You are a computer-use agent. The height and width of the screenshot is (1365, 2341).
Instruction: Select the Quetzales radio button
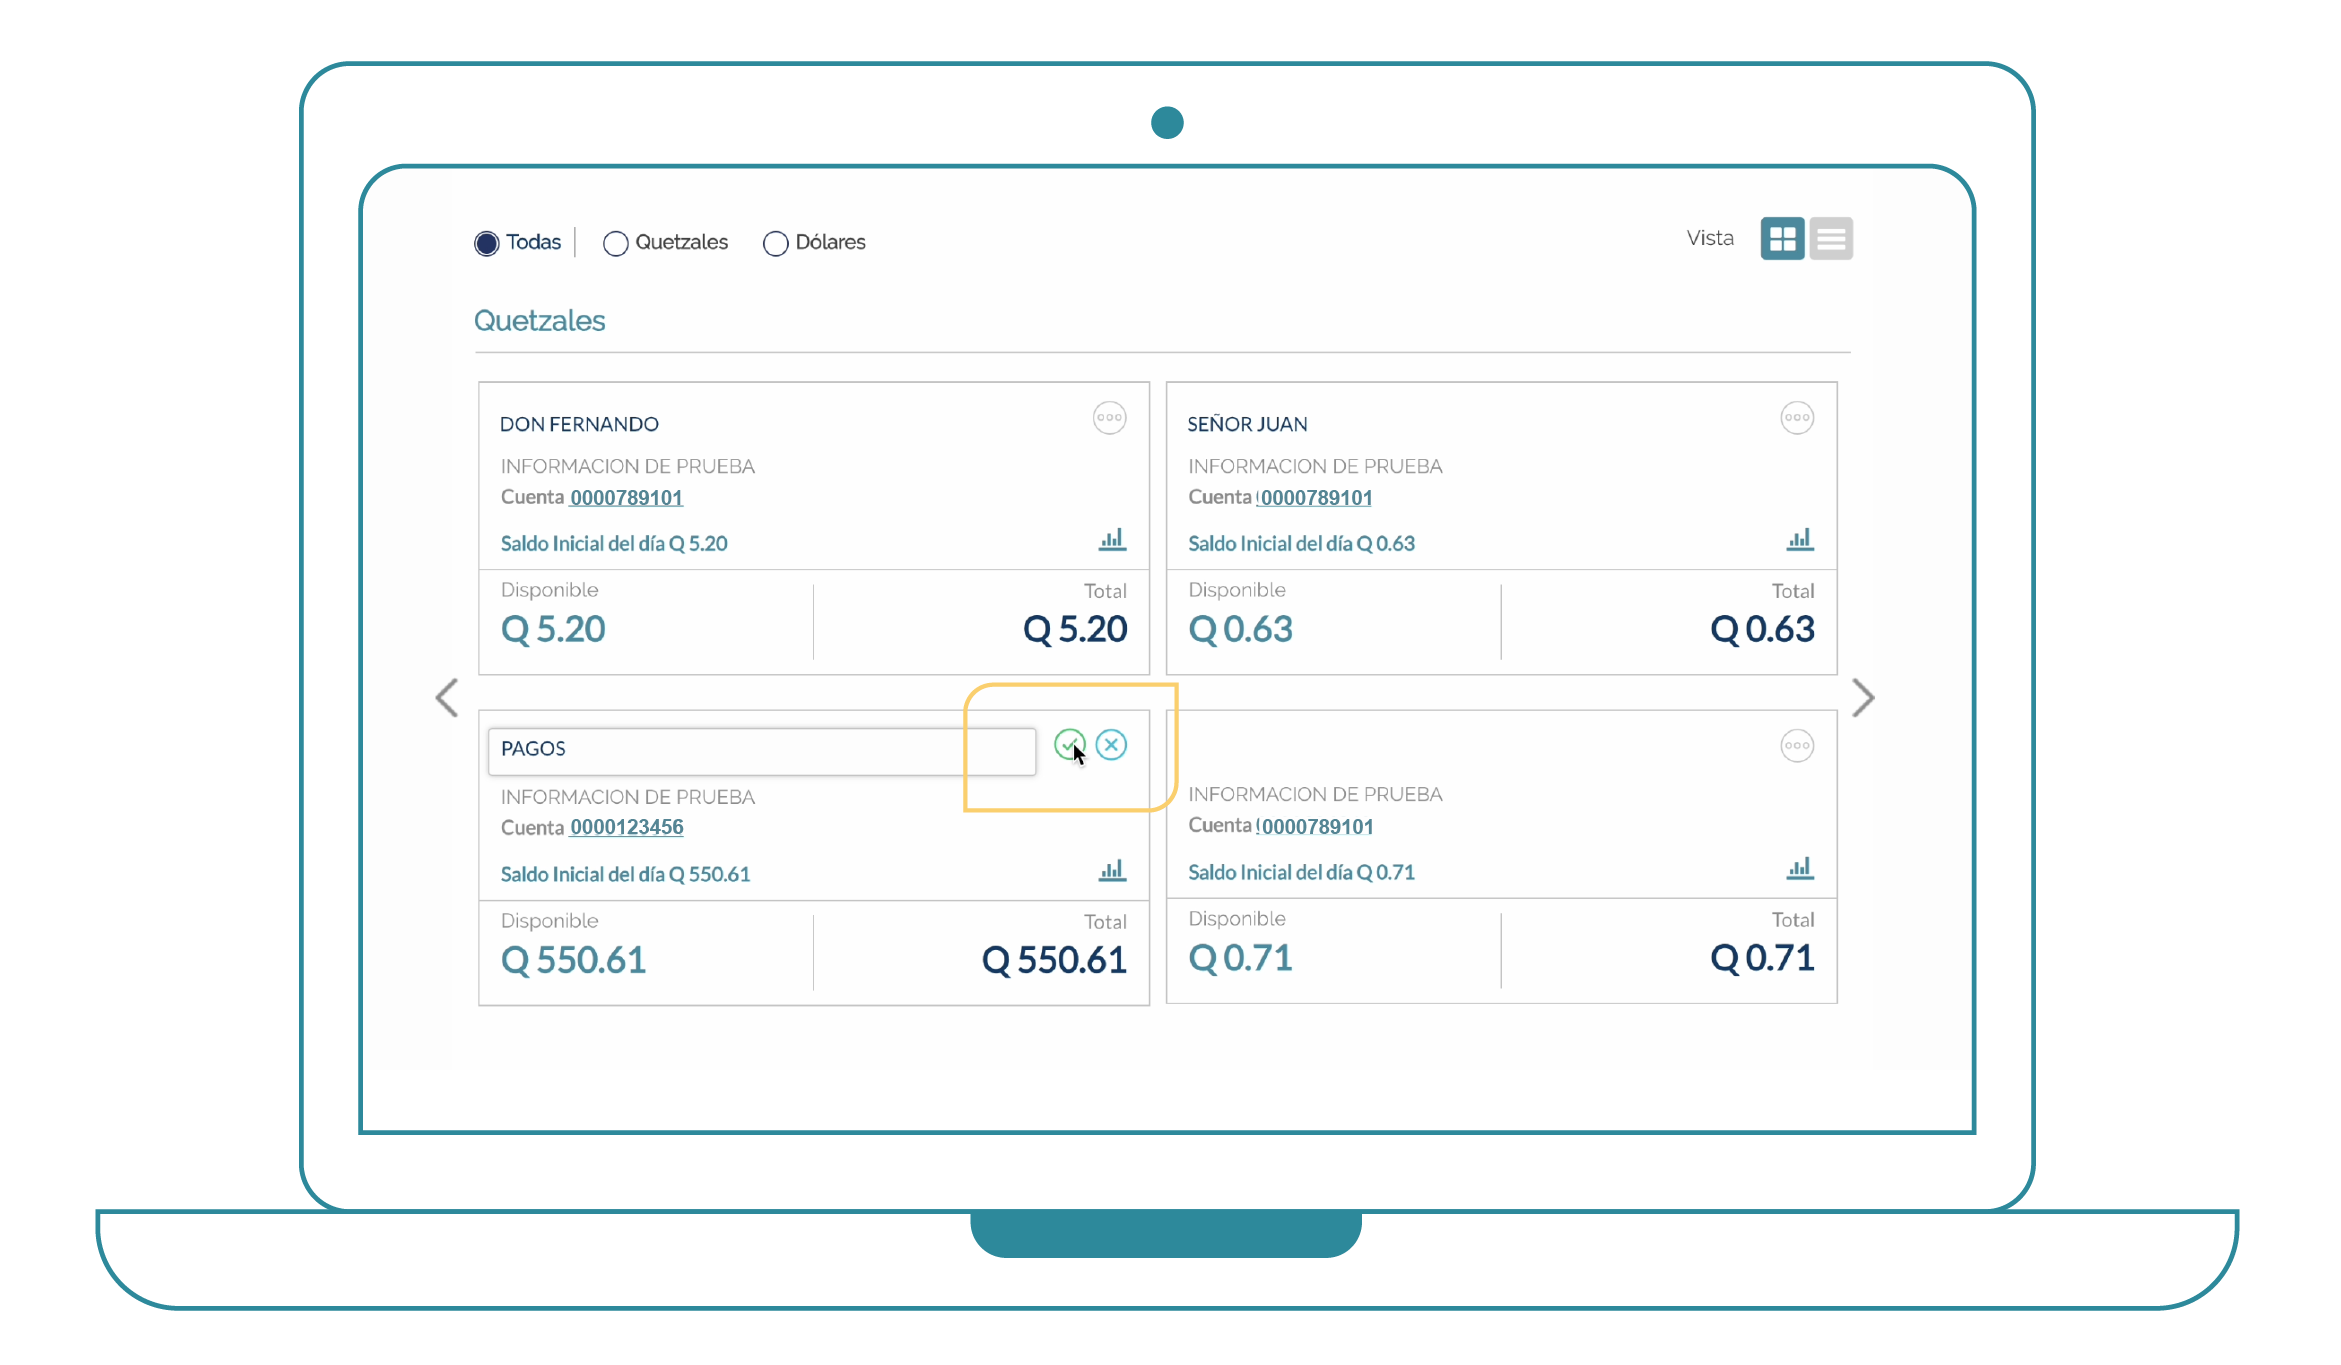pyautogui.click(x=615, y=243)
